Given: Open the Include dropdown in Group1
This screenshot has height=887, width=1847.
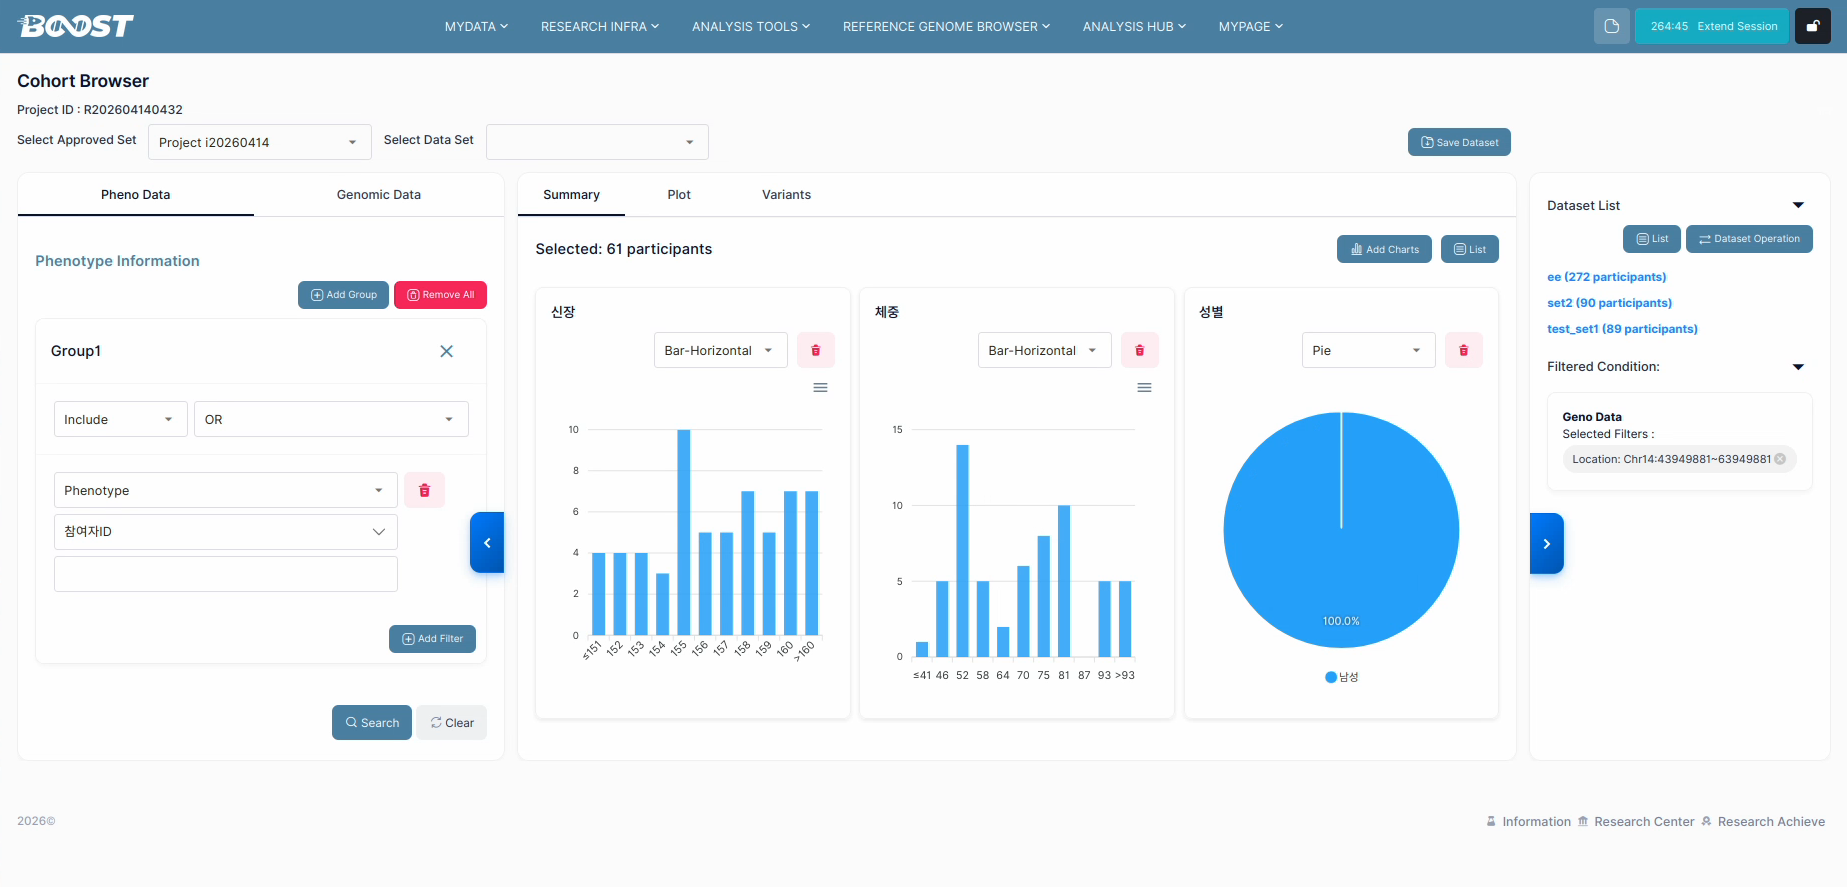Looking at the screenshot, I should [x=120, y=419].
